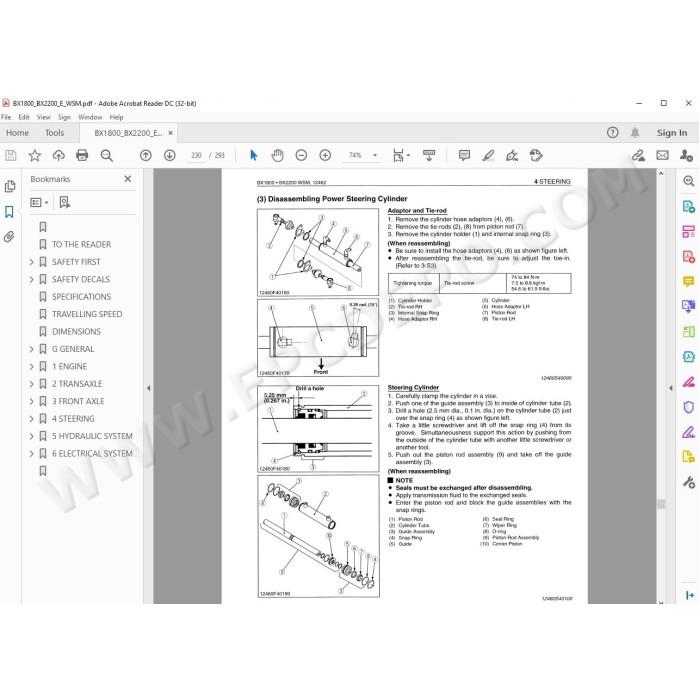Open the right pane search tool icon
This screenshot has width=700, height=700.
click(x=689, y=181)
